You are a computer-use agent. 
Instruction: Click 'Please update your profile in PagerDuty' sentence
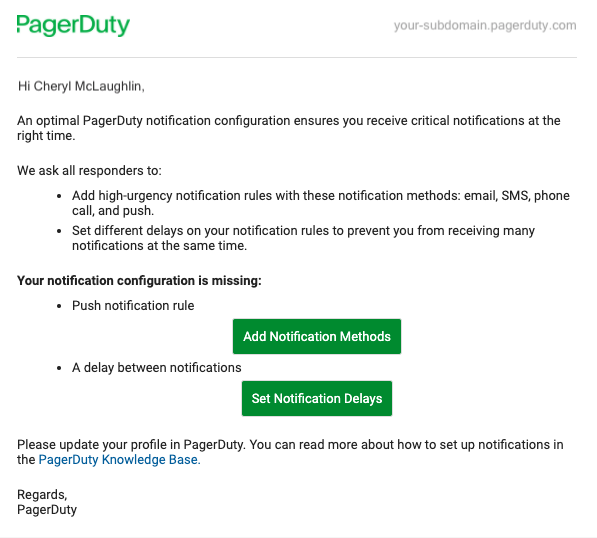point(130,445)
